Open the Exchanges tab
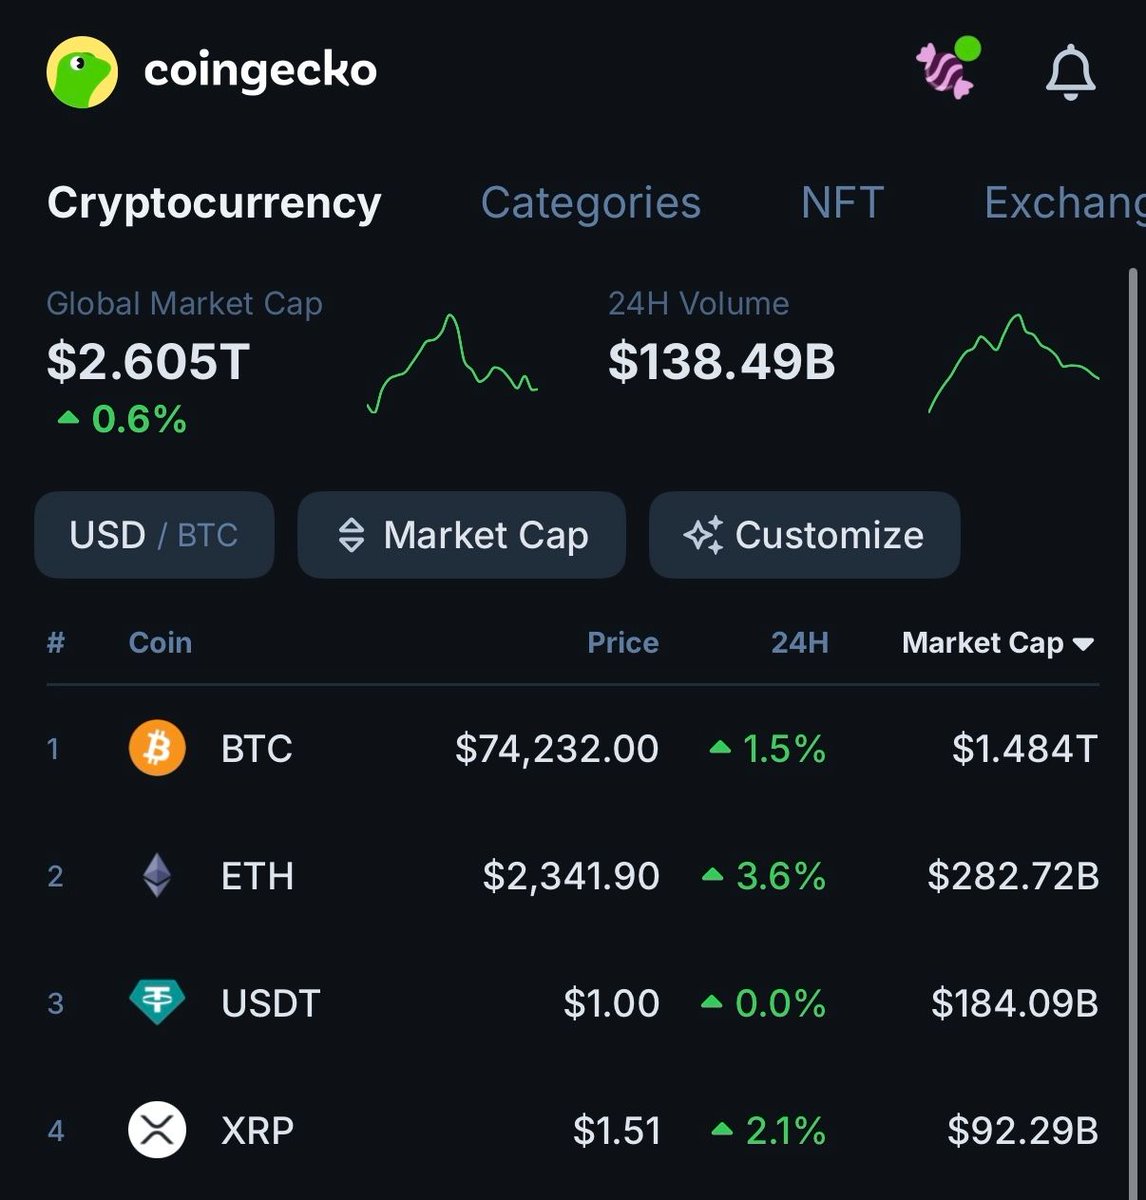The width and height of the screenshot is (1146, 1200). [1063, 203]
